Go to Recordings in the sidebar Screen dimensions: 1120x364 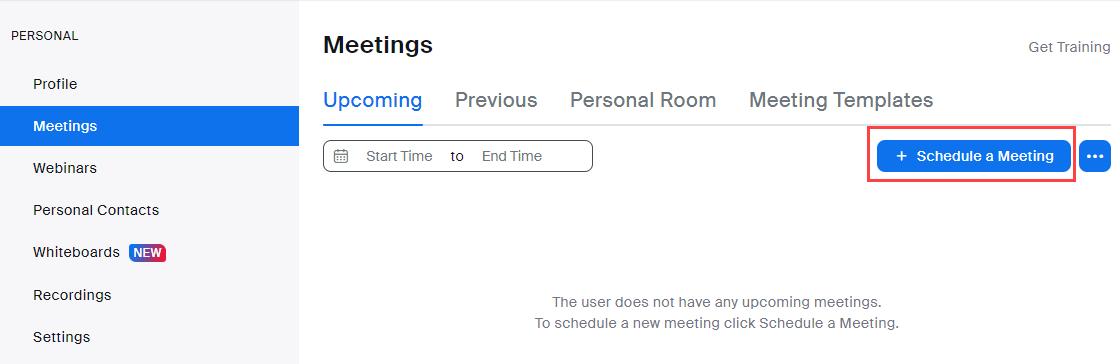72,295
